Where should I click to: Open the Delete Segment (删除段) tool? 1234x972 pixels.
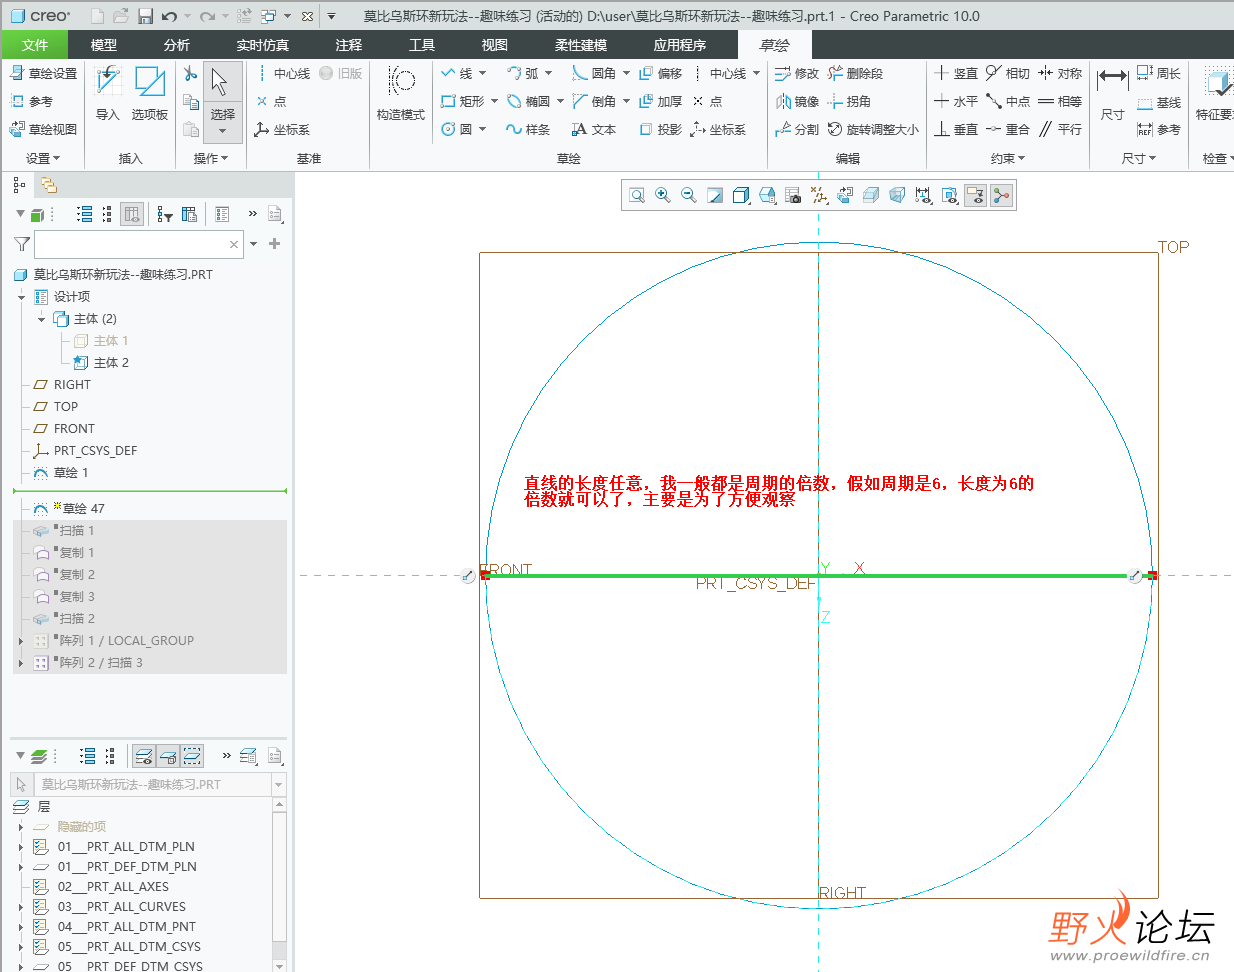(x=855, y=73)
